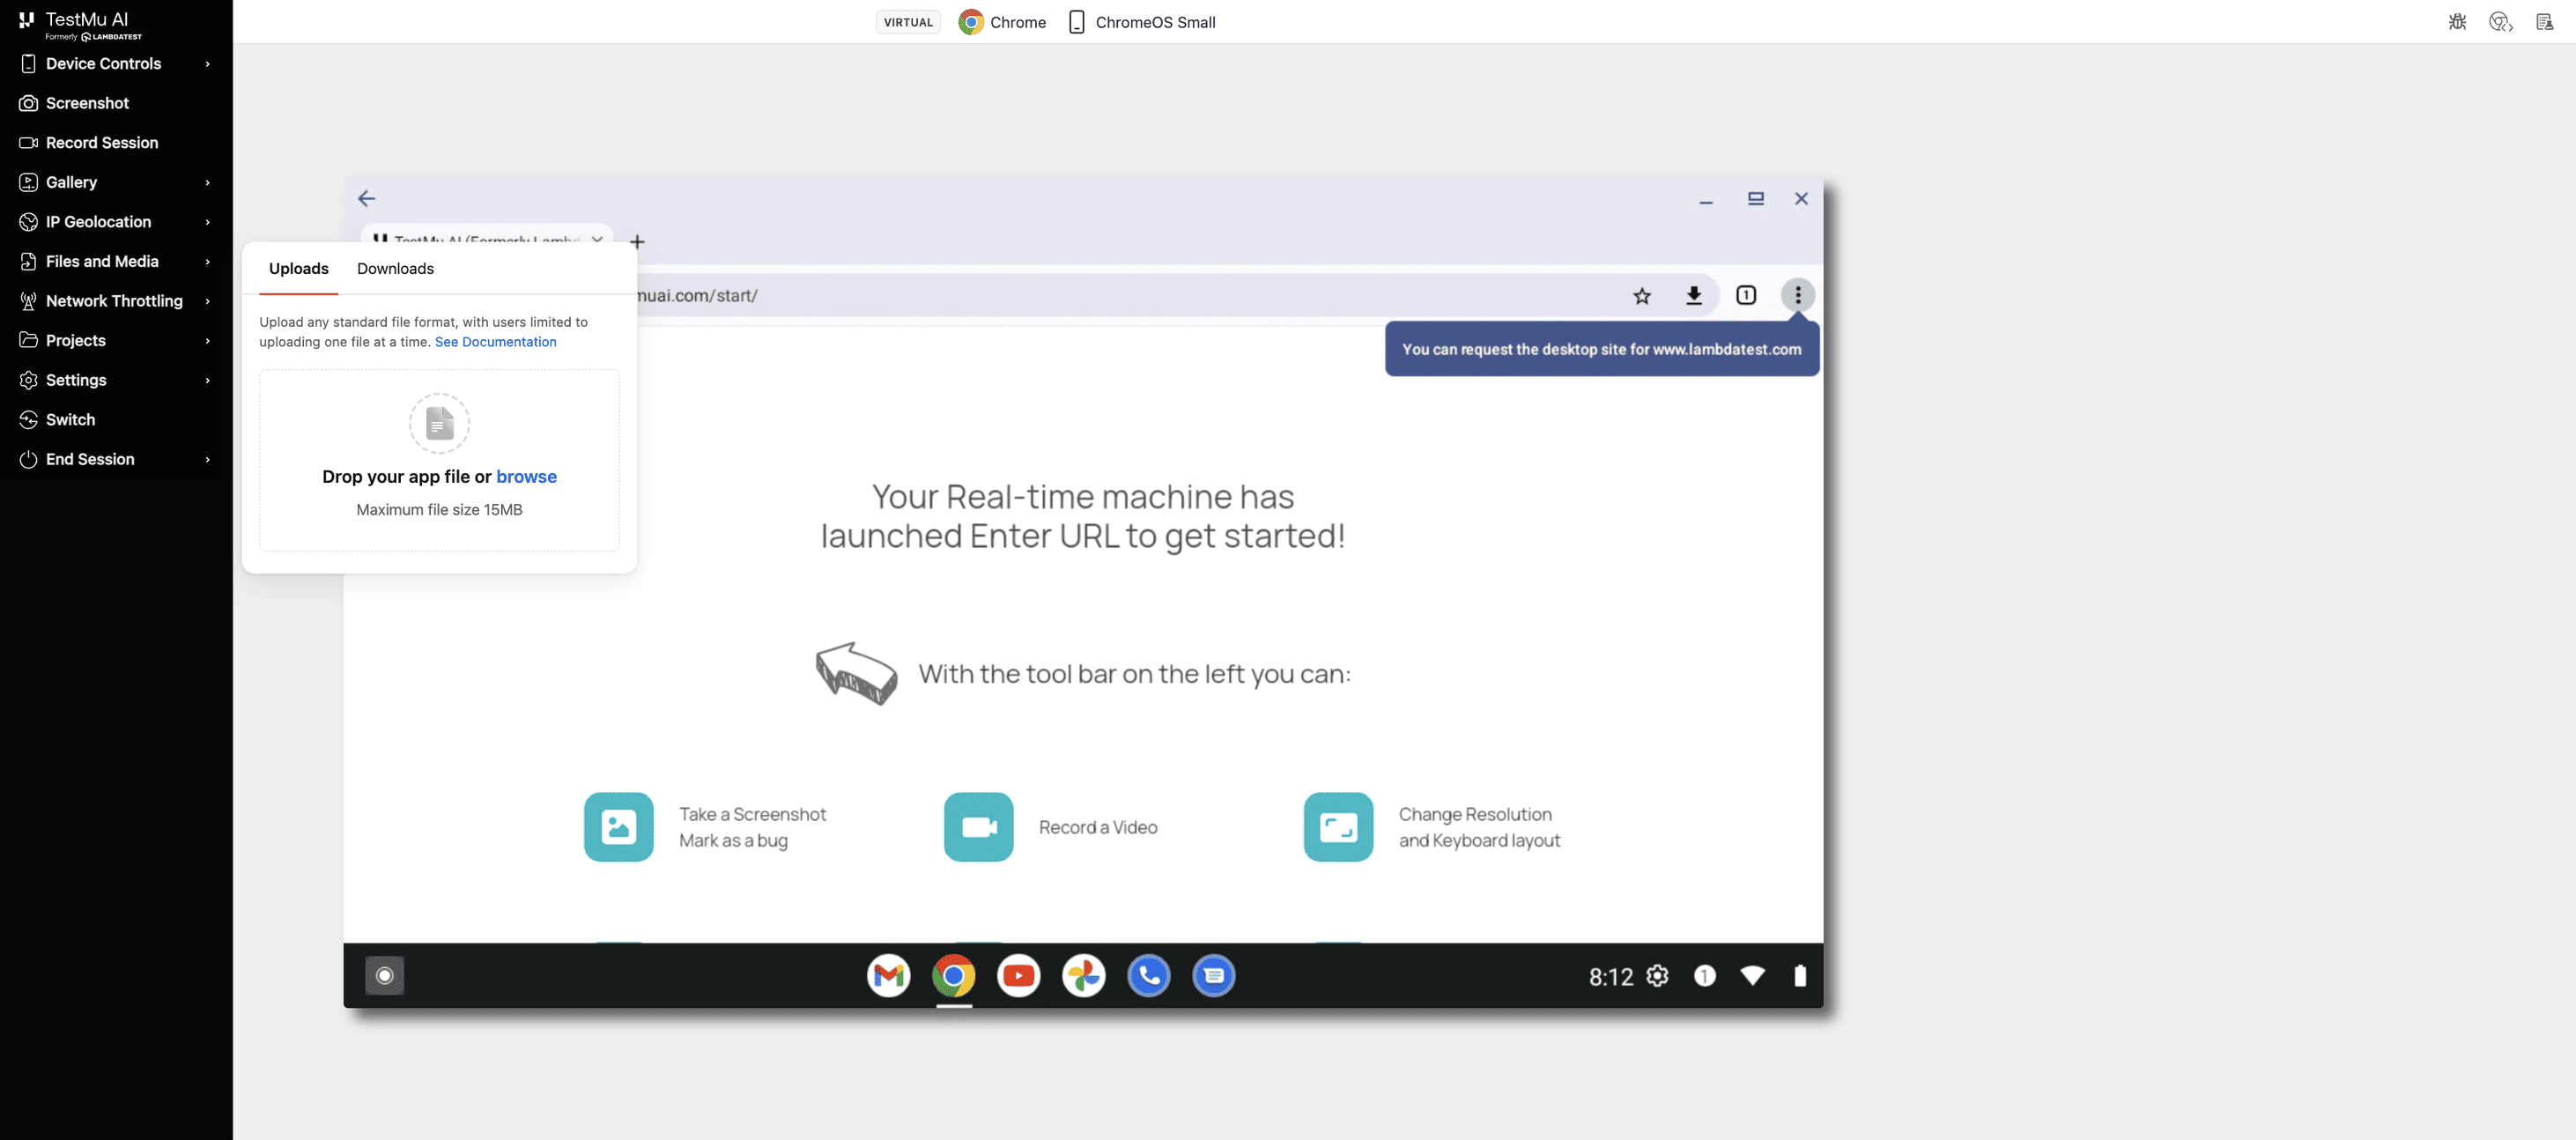Click the Record a Video tile icon

coord(978,827)
